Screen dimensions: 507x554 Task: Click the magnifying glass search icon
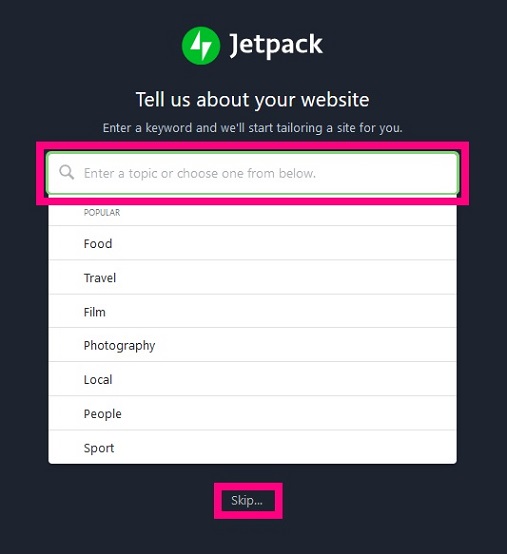66,172
